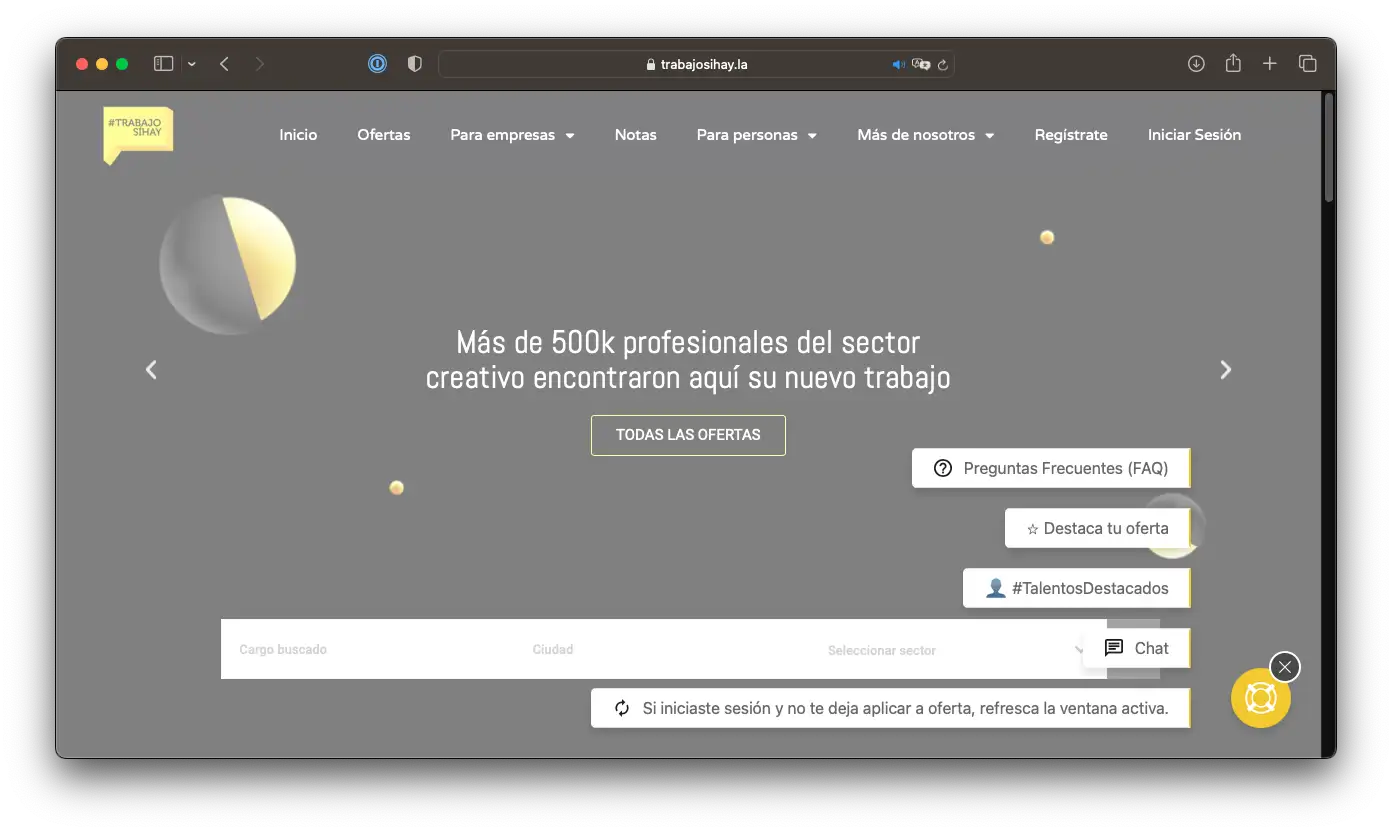The width and height of the screenshot is (1392, 832).
Task: Click the TODAS LAS OFERTAS button
Action: [688, 435]
